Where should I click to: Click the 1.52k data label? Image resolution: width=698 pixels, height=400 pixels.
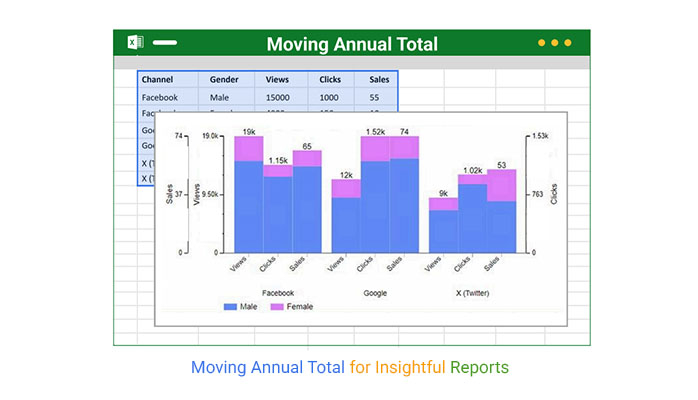tap(375, 132)
